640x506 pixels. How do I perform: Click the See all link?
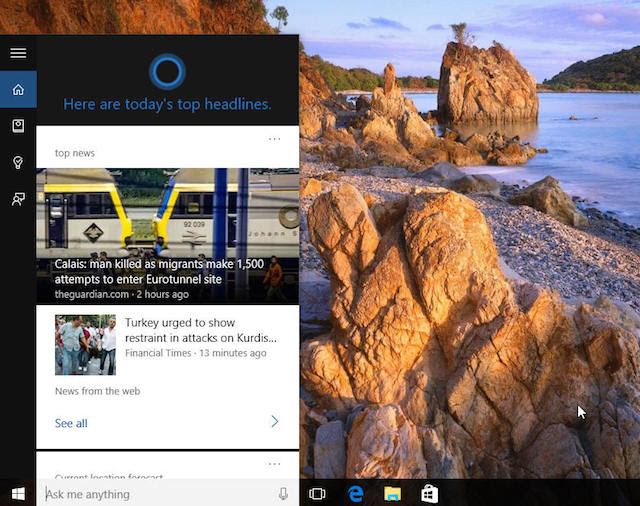point(71,423)
